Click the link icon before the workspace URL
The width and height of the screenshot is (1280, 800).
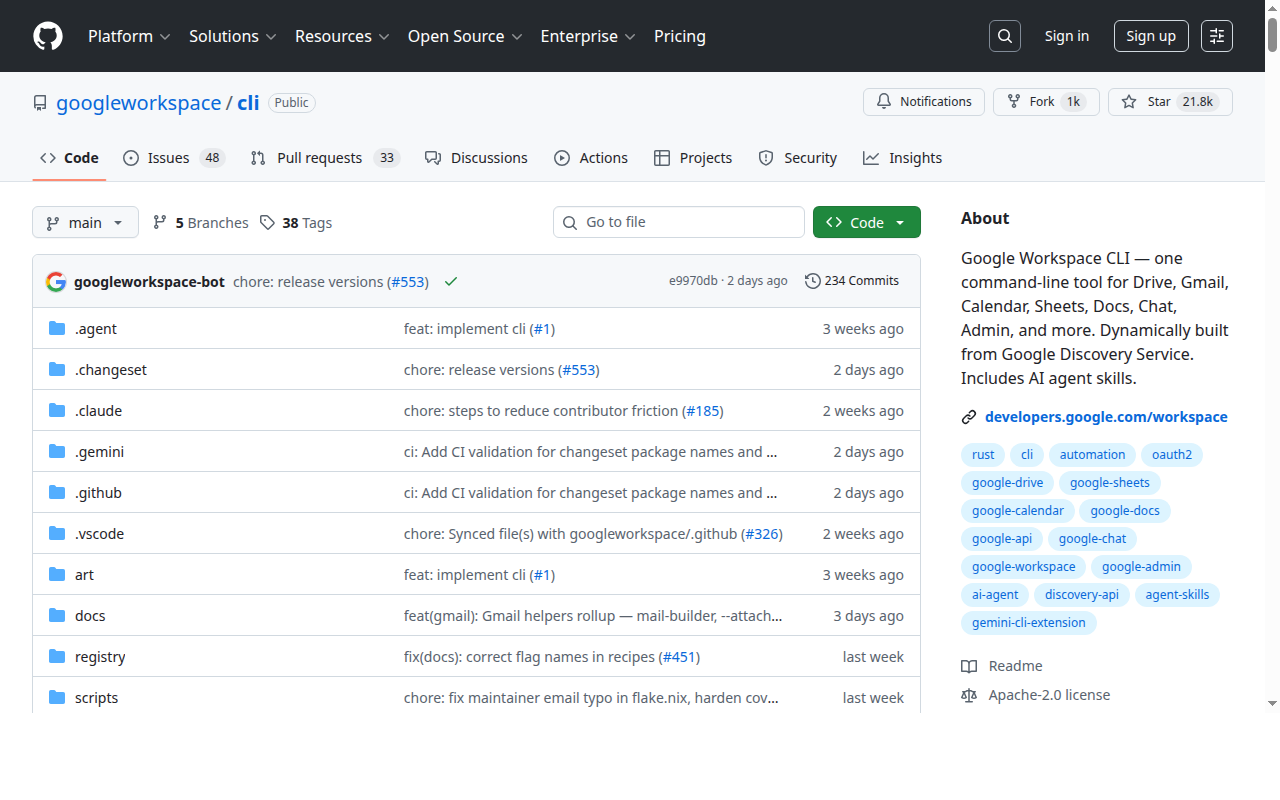[x=968, y=416]
